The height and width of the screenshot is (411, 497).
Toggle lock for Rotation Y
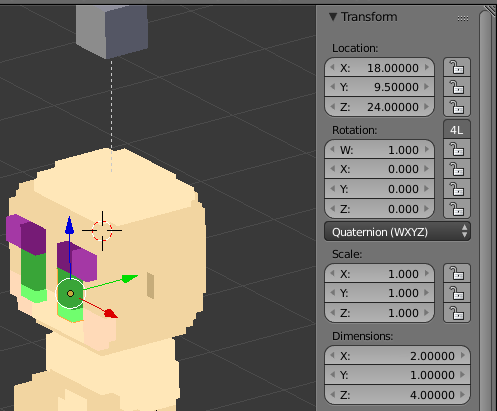pyautogui.click(x=457, y=189)
